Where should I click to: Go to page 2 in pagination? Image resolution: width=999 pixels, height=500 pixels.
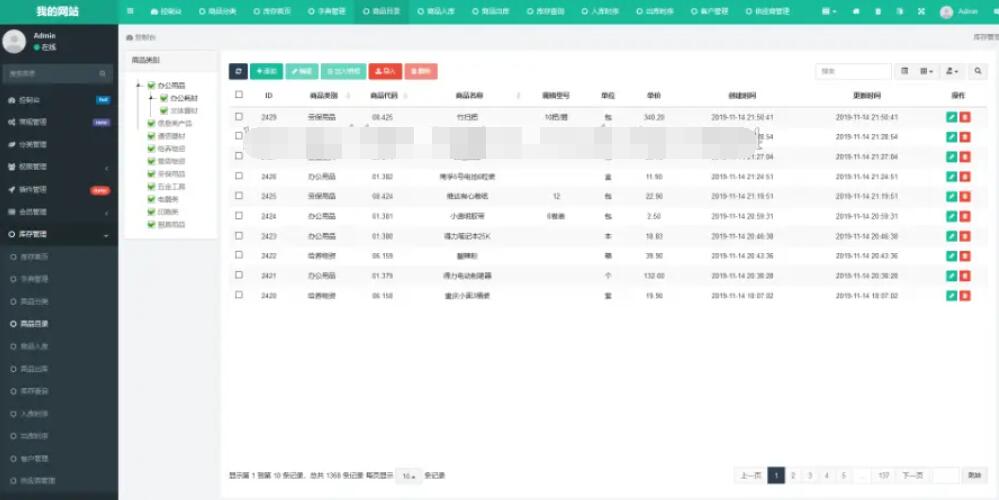point(793,476)
